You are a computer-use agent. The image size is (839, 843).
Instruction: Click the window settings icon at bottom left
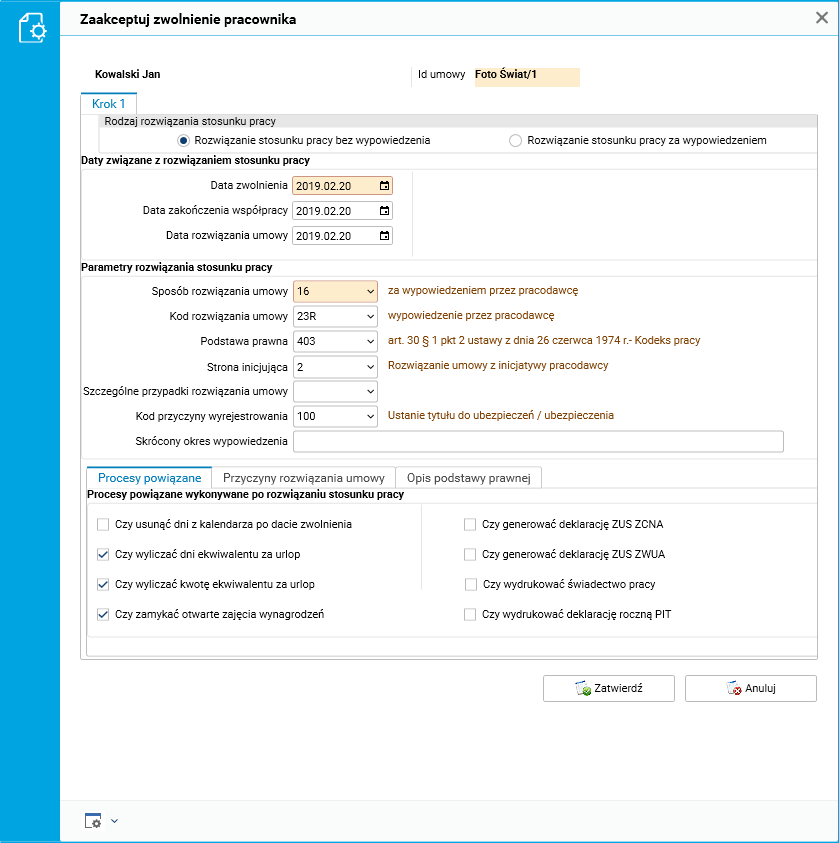coord(93,821)
